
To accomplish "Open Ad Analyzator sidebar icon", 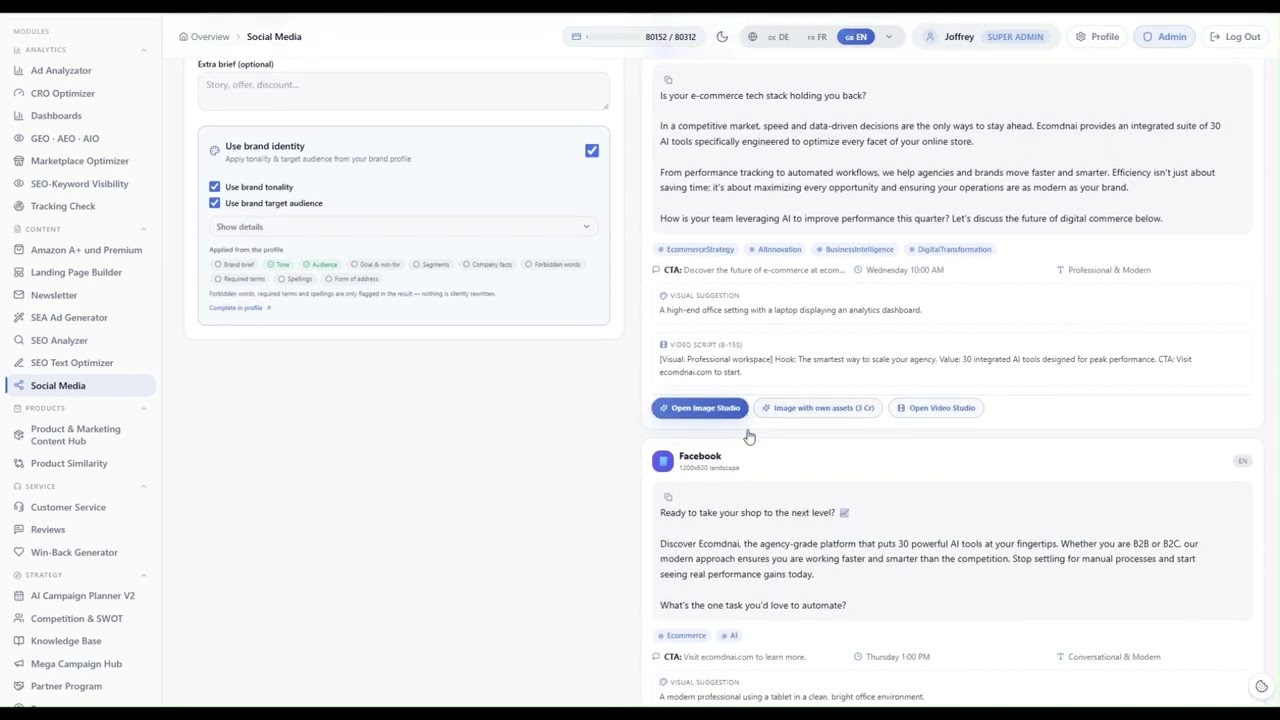I will [x=18, y=71].
